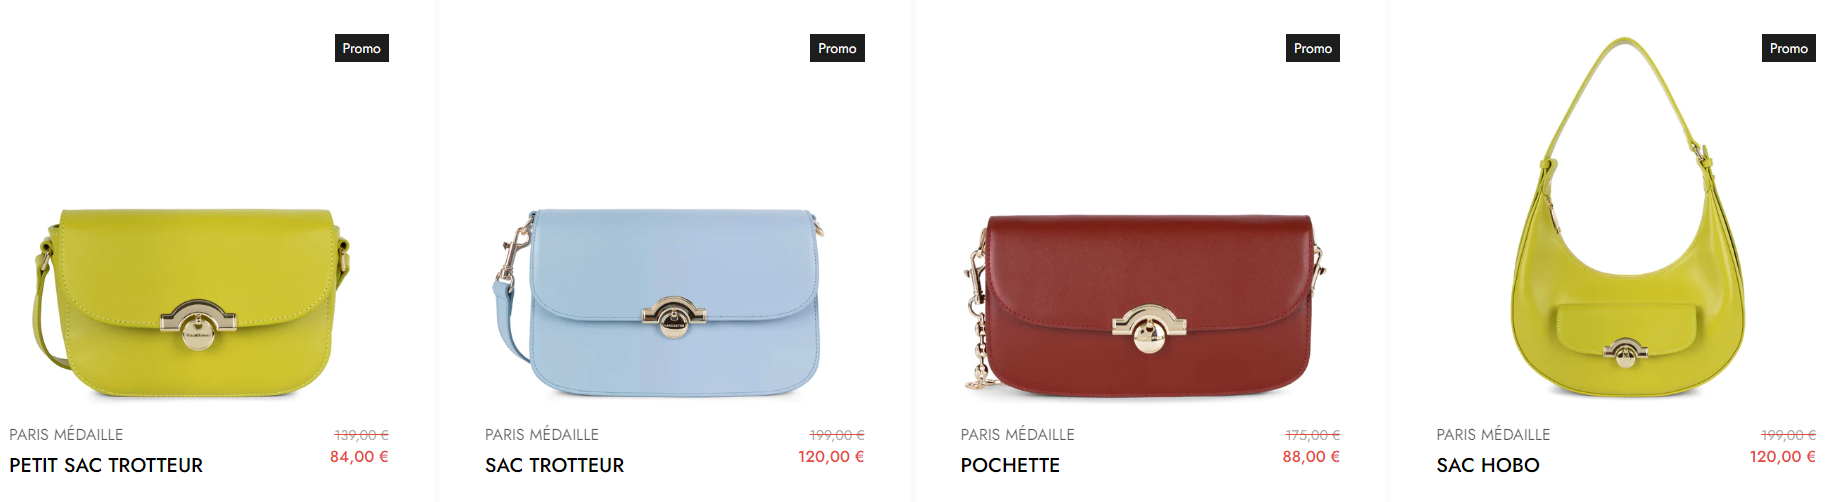Click the POCHETTE product title
Image resolution: width=1844 pixels, height=502 pixels.
(1010, 465)
